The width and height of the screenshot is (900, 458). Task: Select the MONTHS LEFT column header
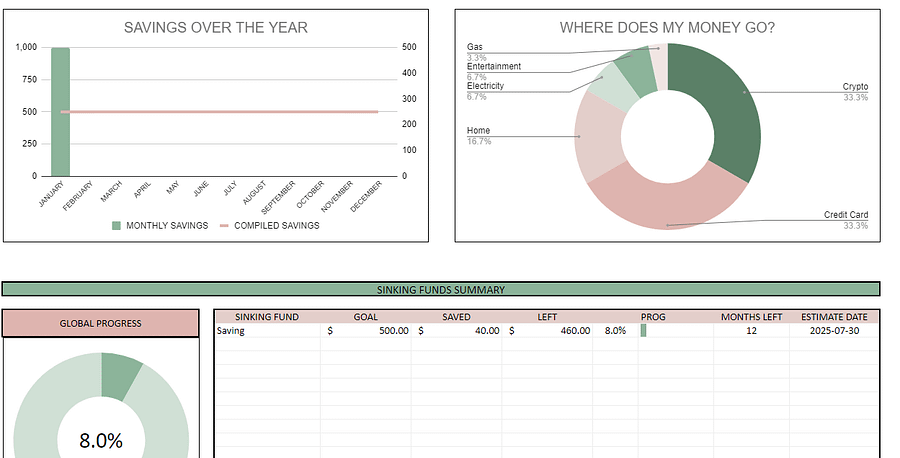pos(751,317)
